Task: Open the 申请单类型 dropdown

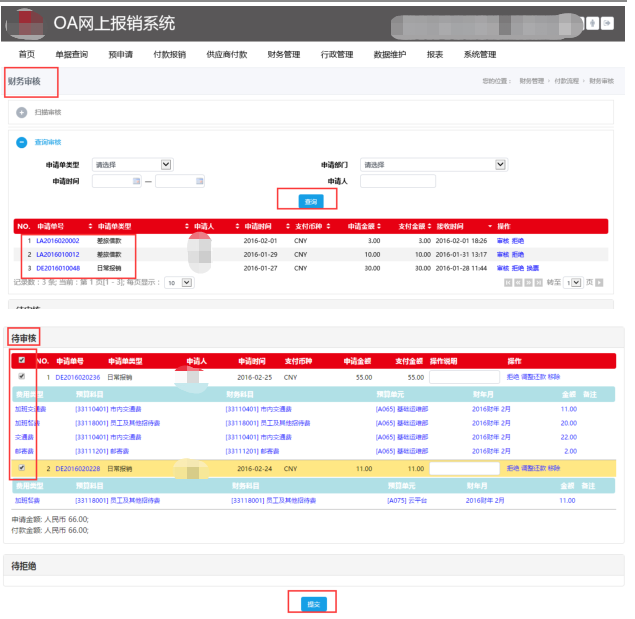Action: tap(166, 165)
